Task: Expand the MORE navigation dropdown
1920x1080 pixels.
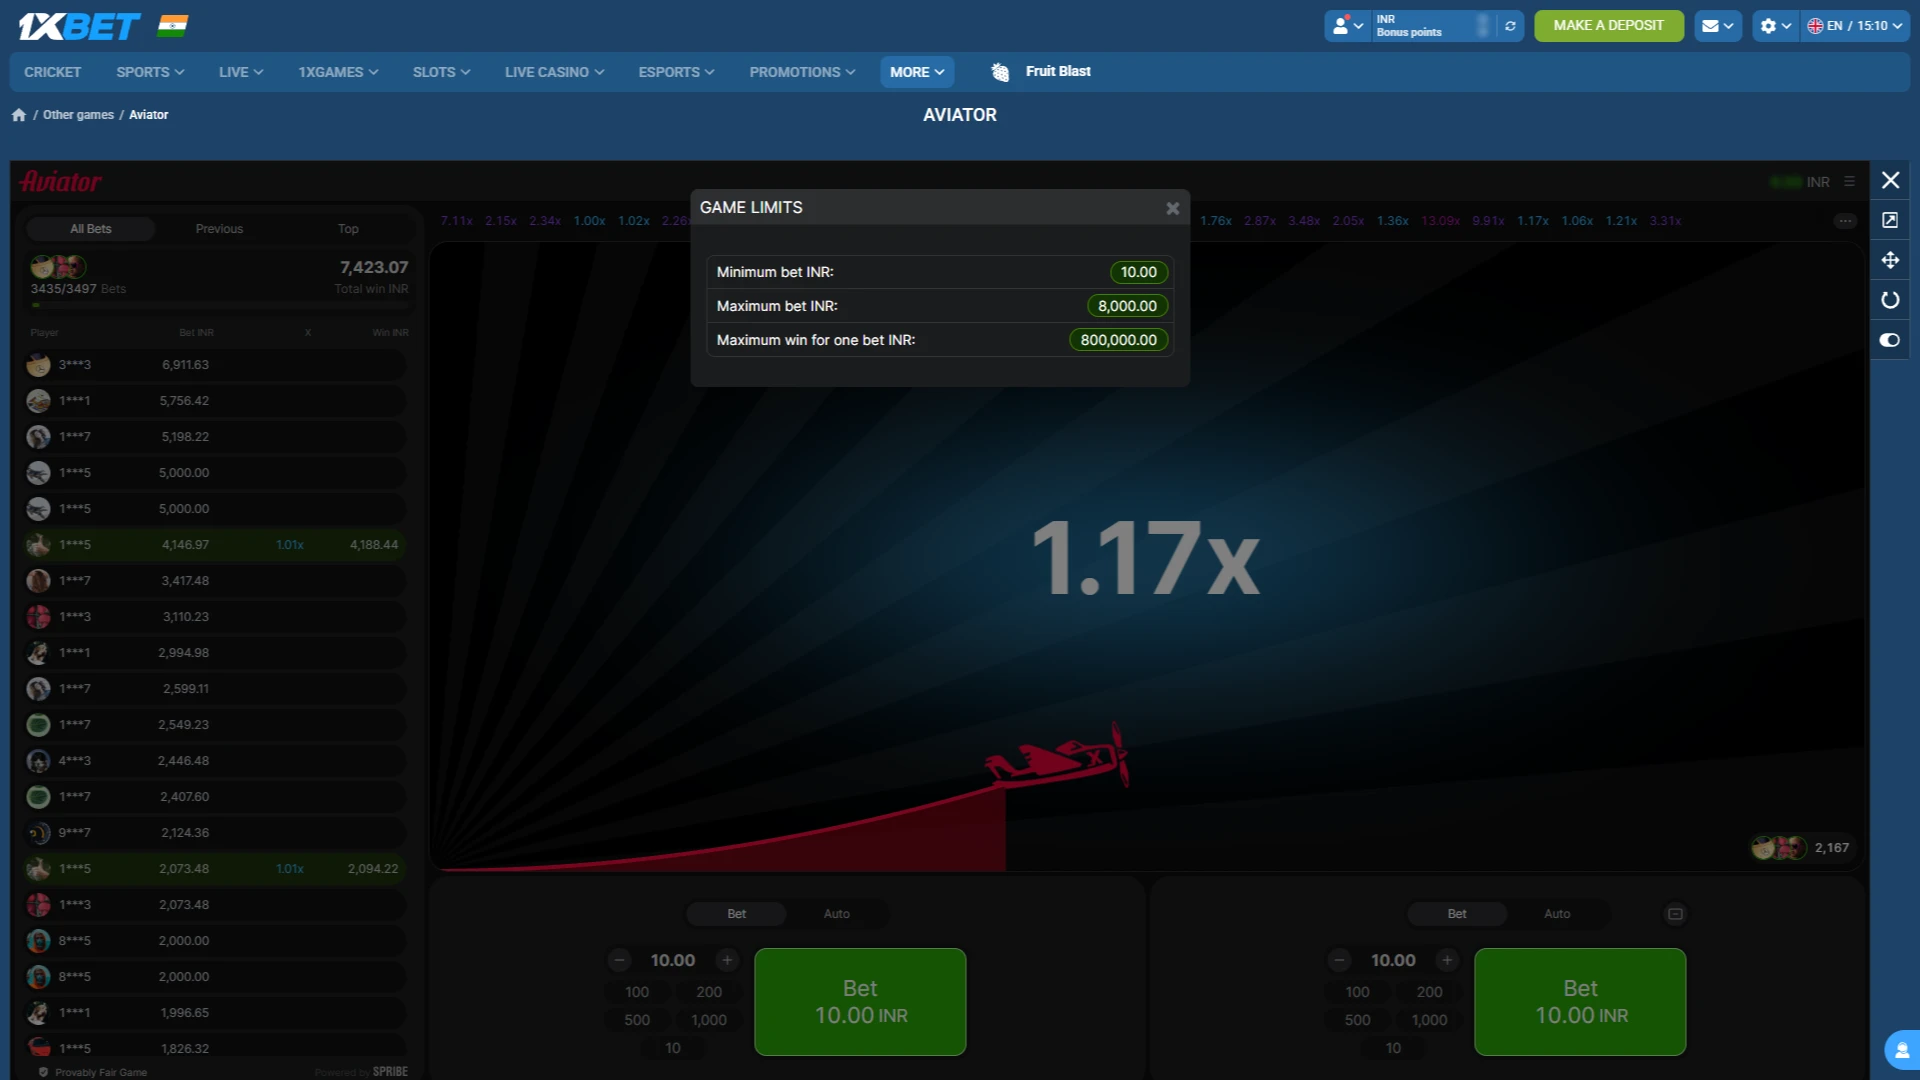Action: coord(916,71)
